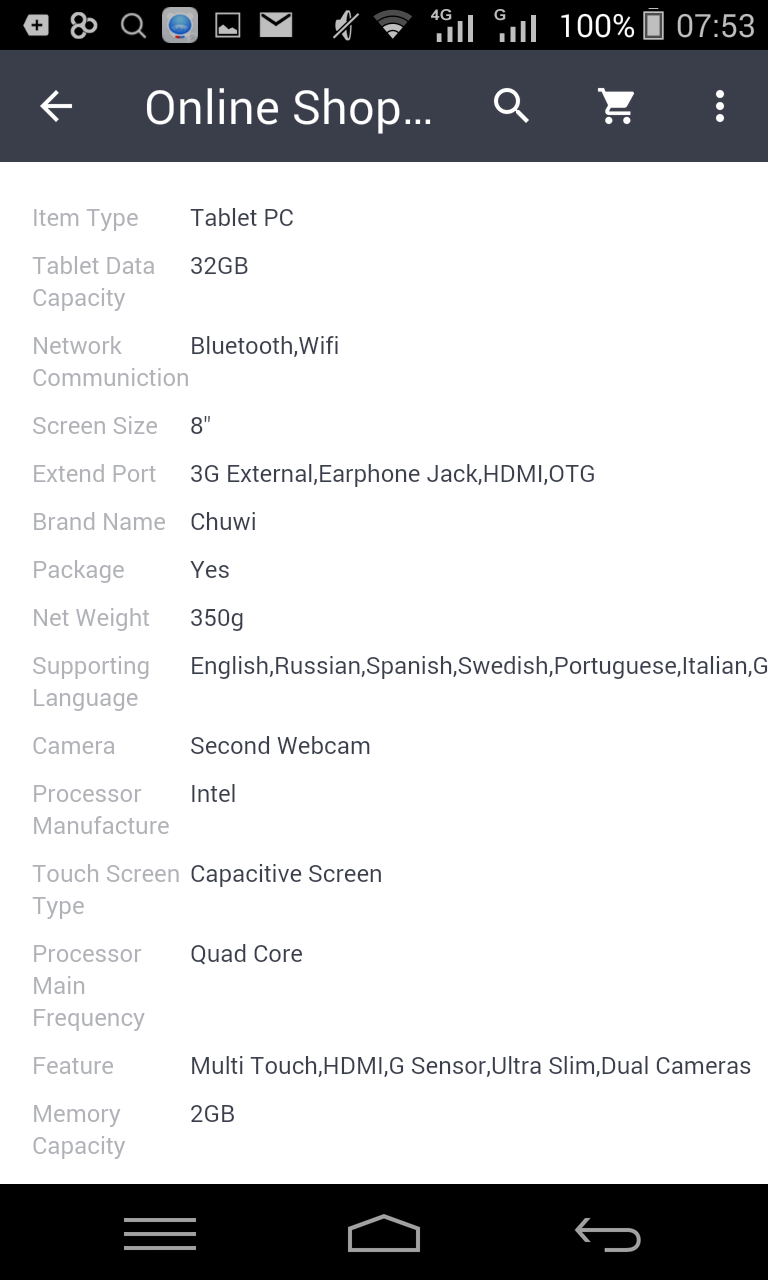Tap the image icon in status bar
The image size is (768, 1280).
pos(228,25)
